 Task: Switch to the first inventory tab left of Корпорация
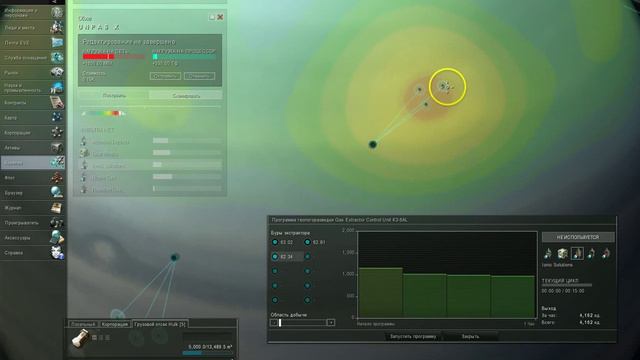pyautogui.click(x=83, y=324)
